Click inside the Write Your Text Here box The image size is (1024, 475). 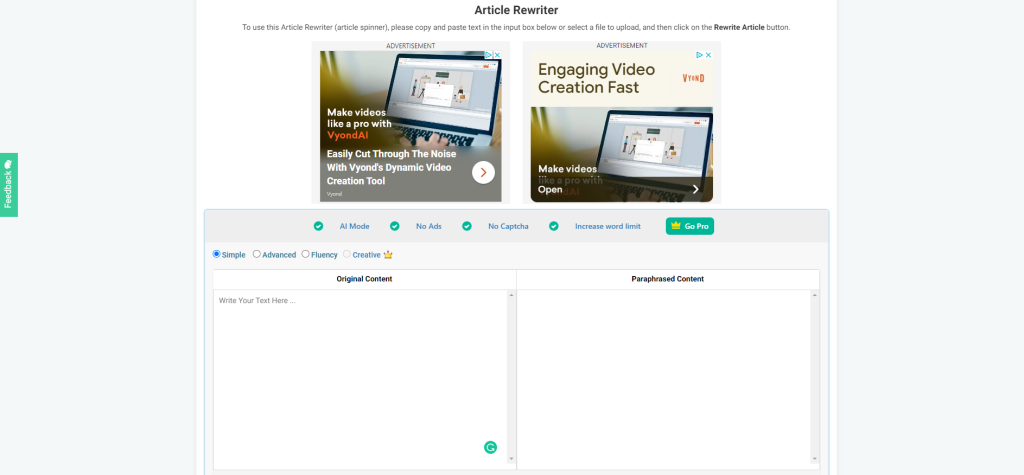(x=360, y=379)
